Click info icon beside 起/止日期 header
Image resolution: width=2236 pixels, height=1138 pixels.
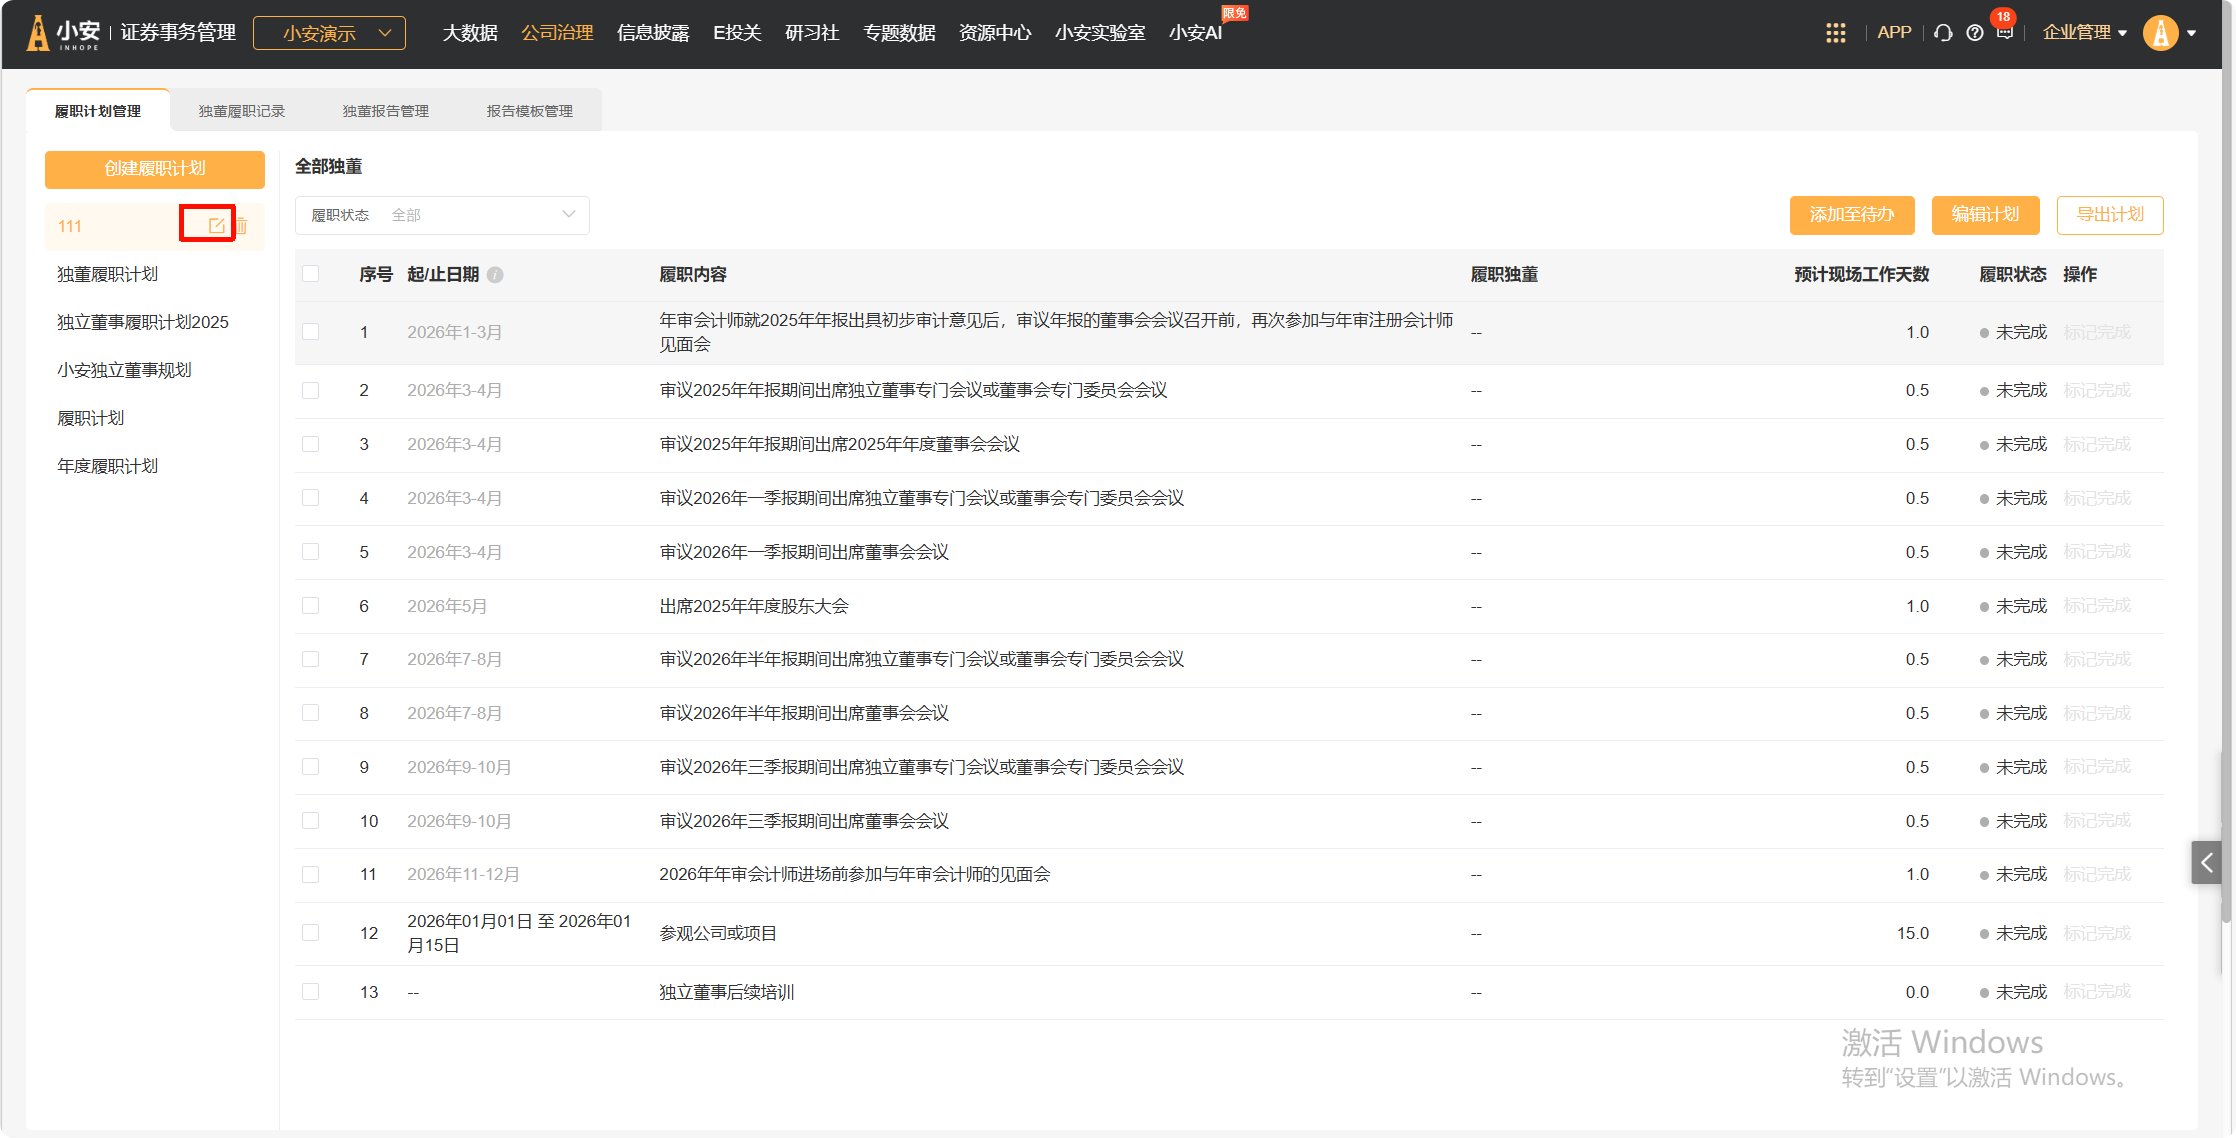click(495, 275)
